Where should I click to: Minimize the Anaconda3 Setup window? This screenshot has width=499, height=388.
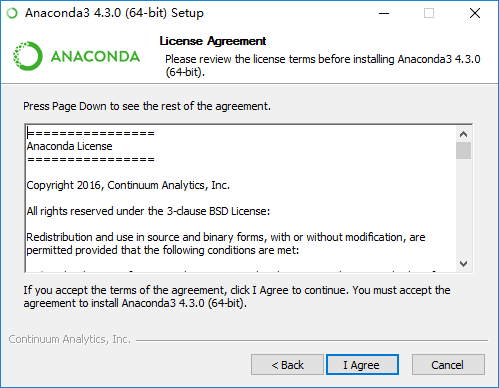(x=384, y=13)
